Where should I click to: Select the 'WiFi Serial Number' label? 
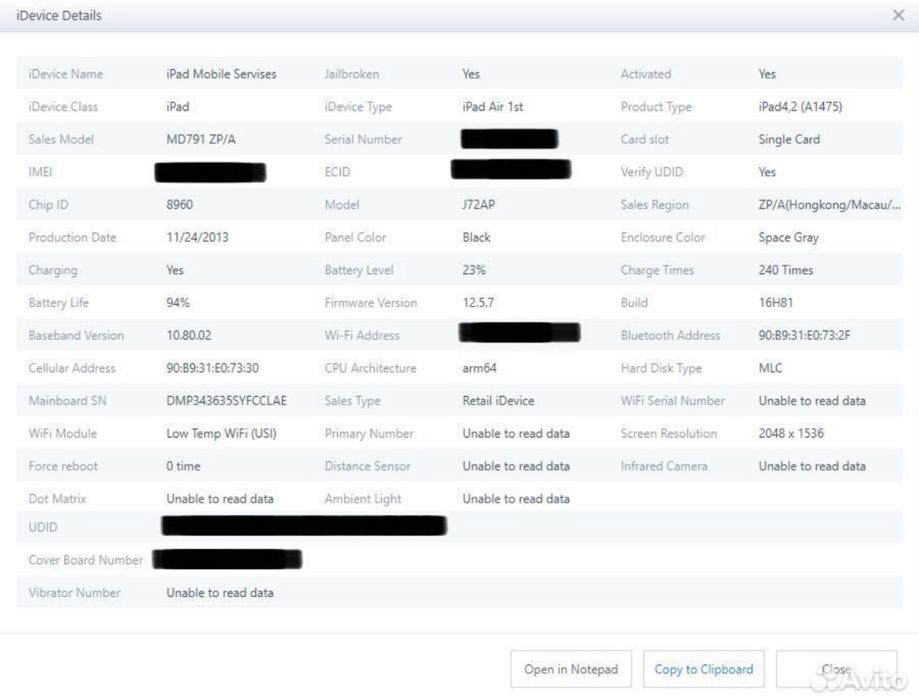673,401
